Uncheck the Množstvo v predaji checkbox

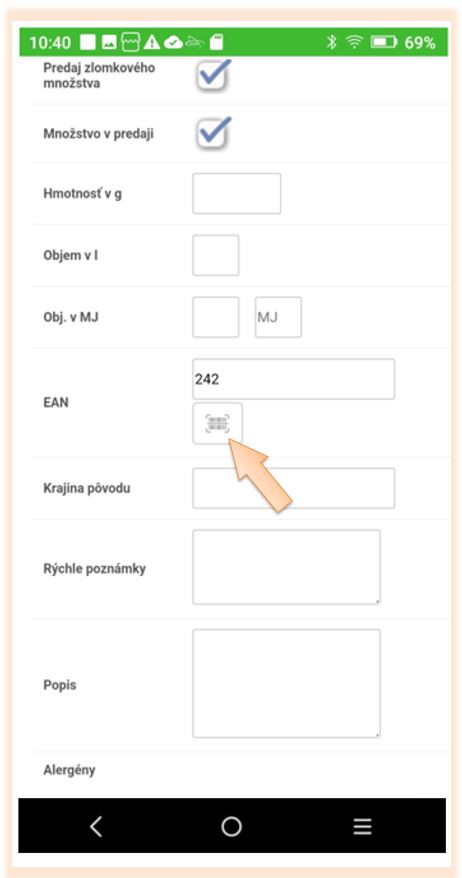pos(213,133)
